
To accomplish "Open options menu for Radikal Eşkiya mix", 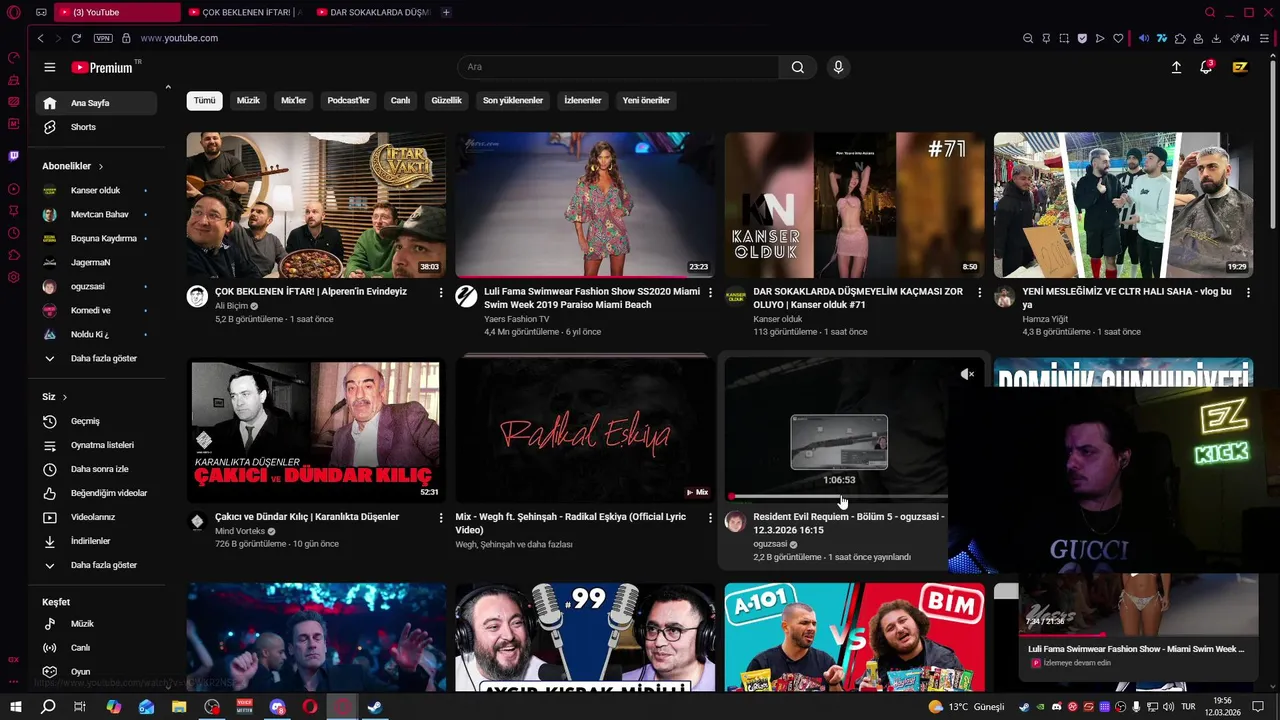I will 711,517.
